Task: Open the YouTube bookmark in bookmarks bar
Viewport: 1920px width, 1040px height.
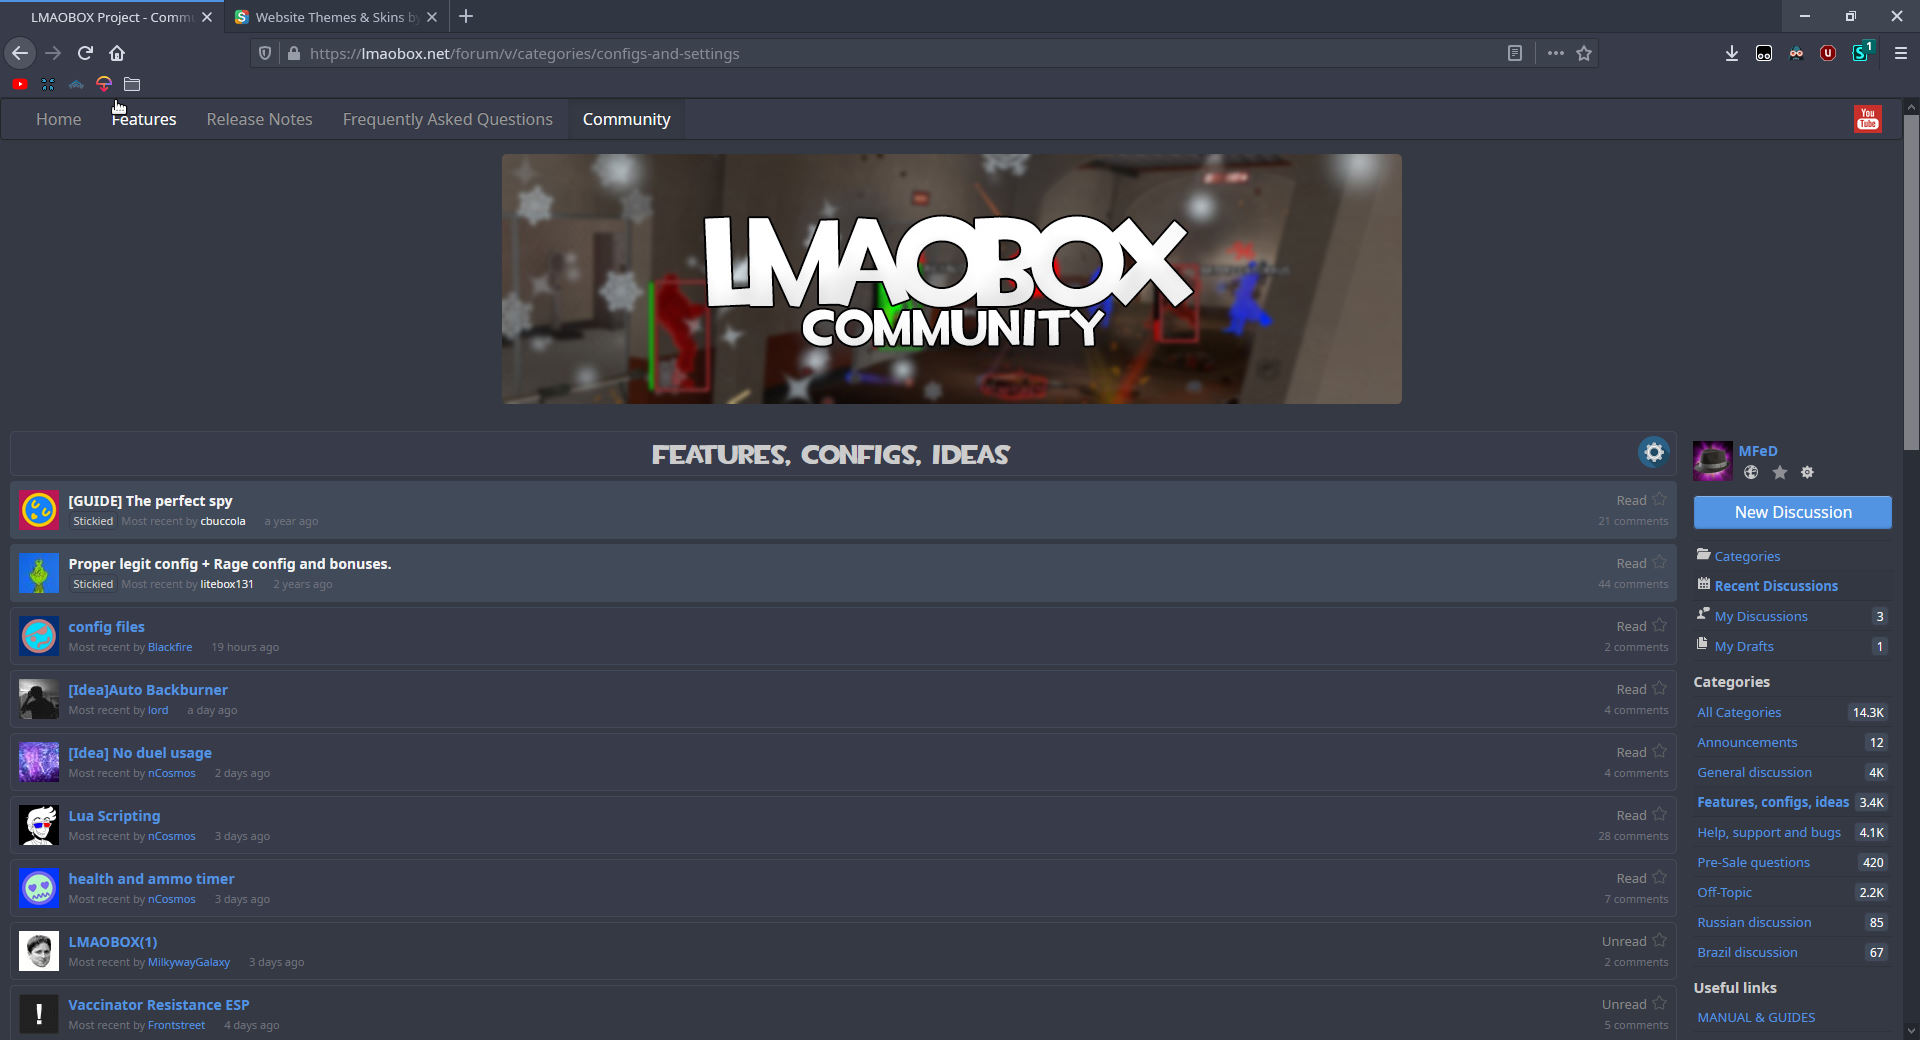Action: click(x=20, y=84)
